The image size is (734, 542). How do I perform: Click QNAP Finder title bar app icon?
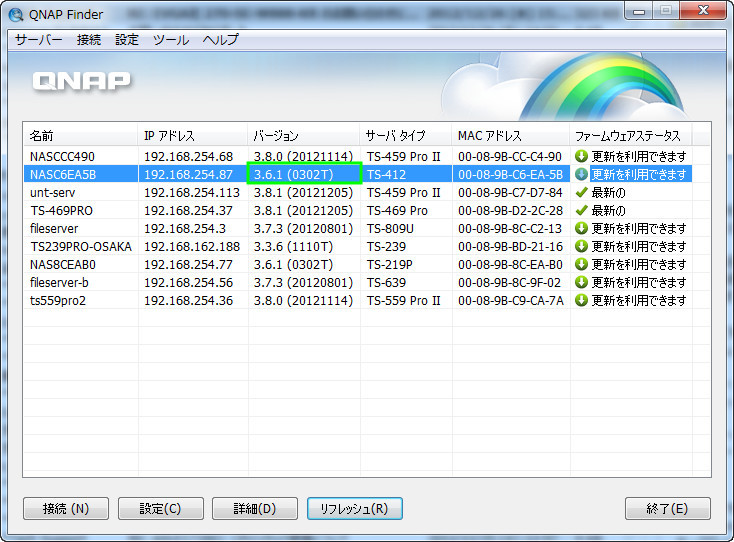16,15
